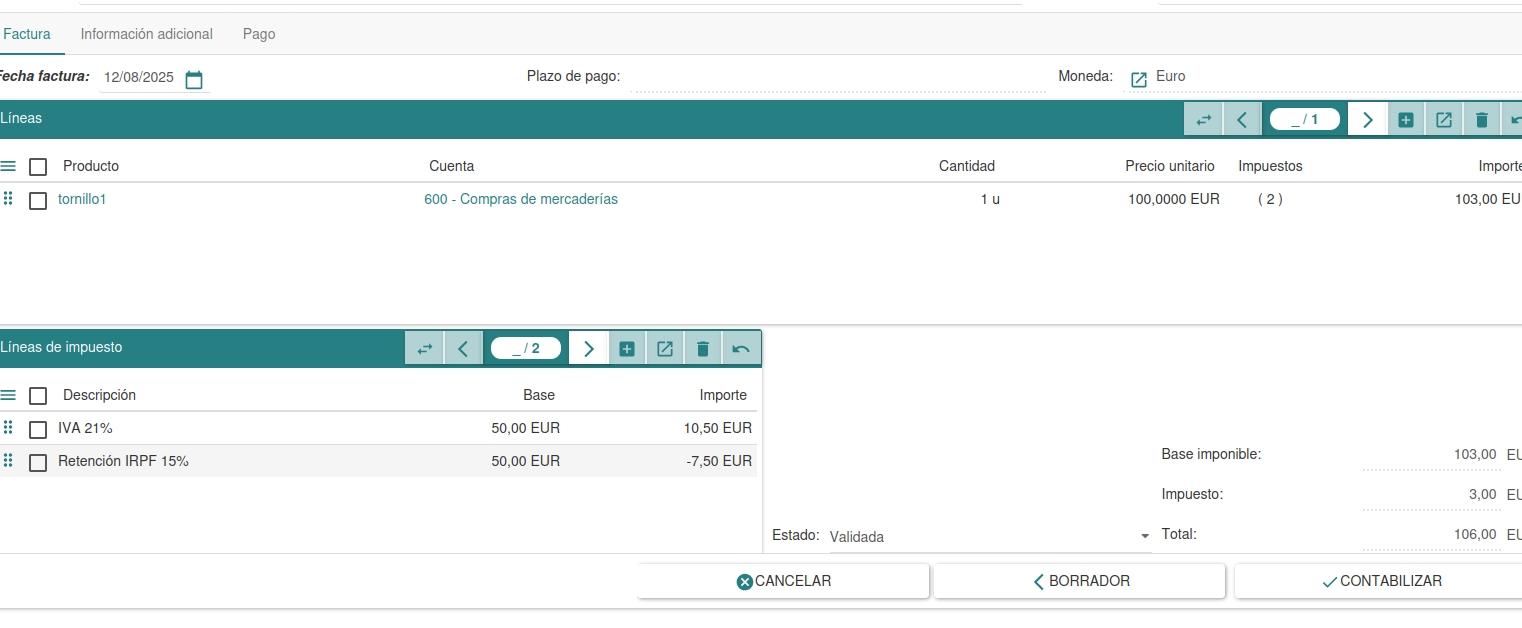Open the Euro currency record icon
The width and height of the screenshot is (1522, 628).
click(x=1138, y=80)
